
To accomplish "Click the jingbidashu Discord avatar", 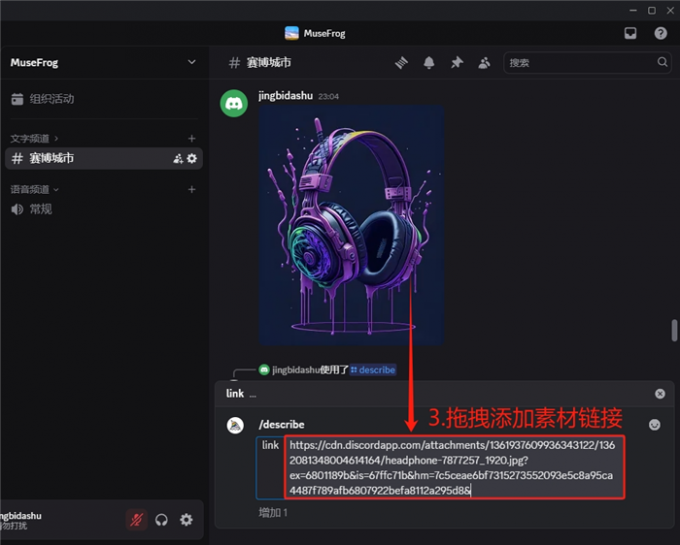I will tap(234, 103).
